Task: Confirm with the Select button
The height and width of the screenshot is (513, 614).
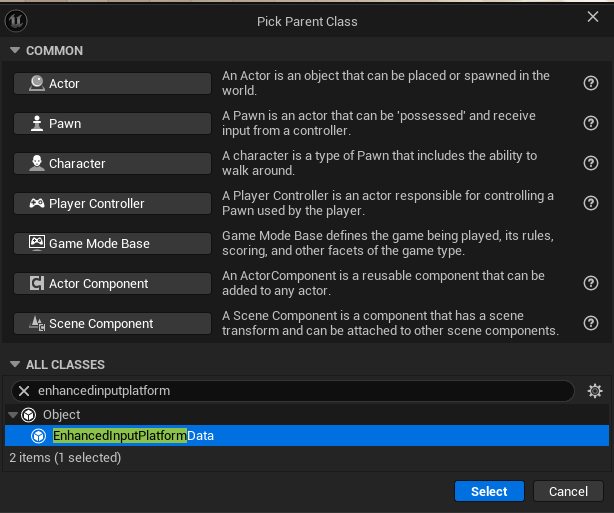Action: pyautogui.click(x=489, y=491)
